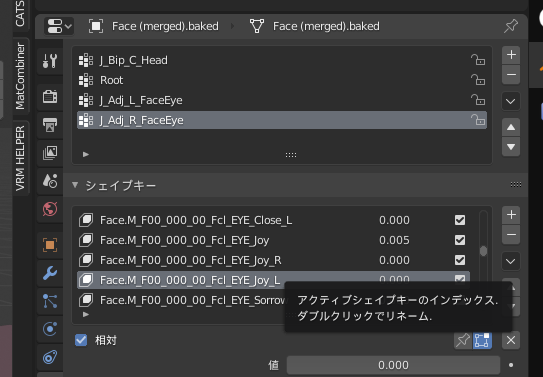This screenshot has width=543, height=377.
Task: Click the mesh data icon in breadcrumb
Action: [x=257, y=26]
